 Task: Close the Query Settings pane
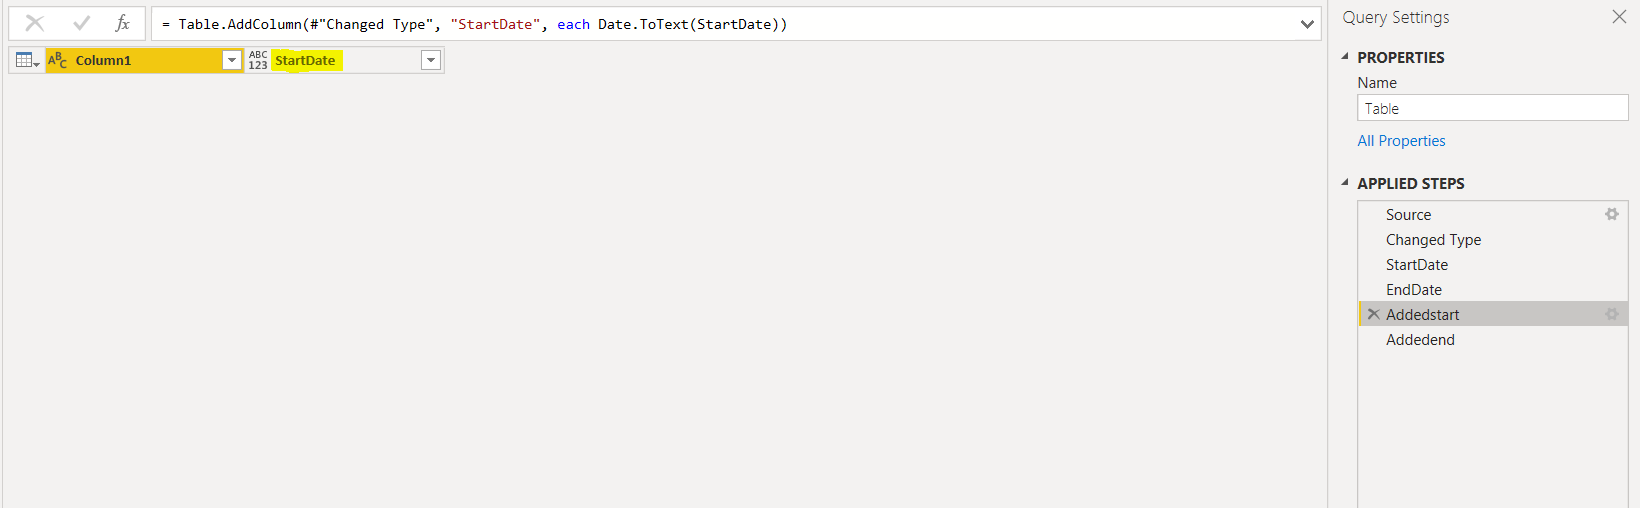click(x=1619, y=16)
